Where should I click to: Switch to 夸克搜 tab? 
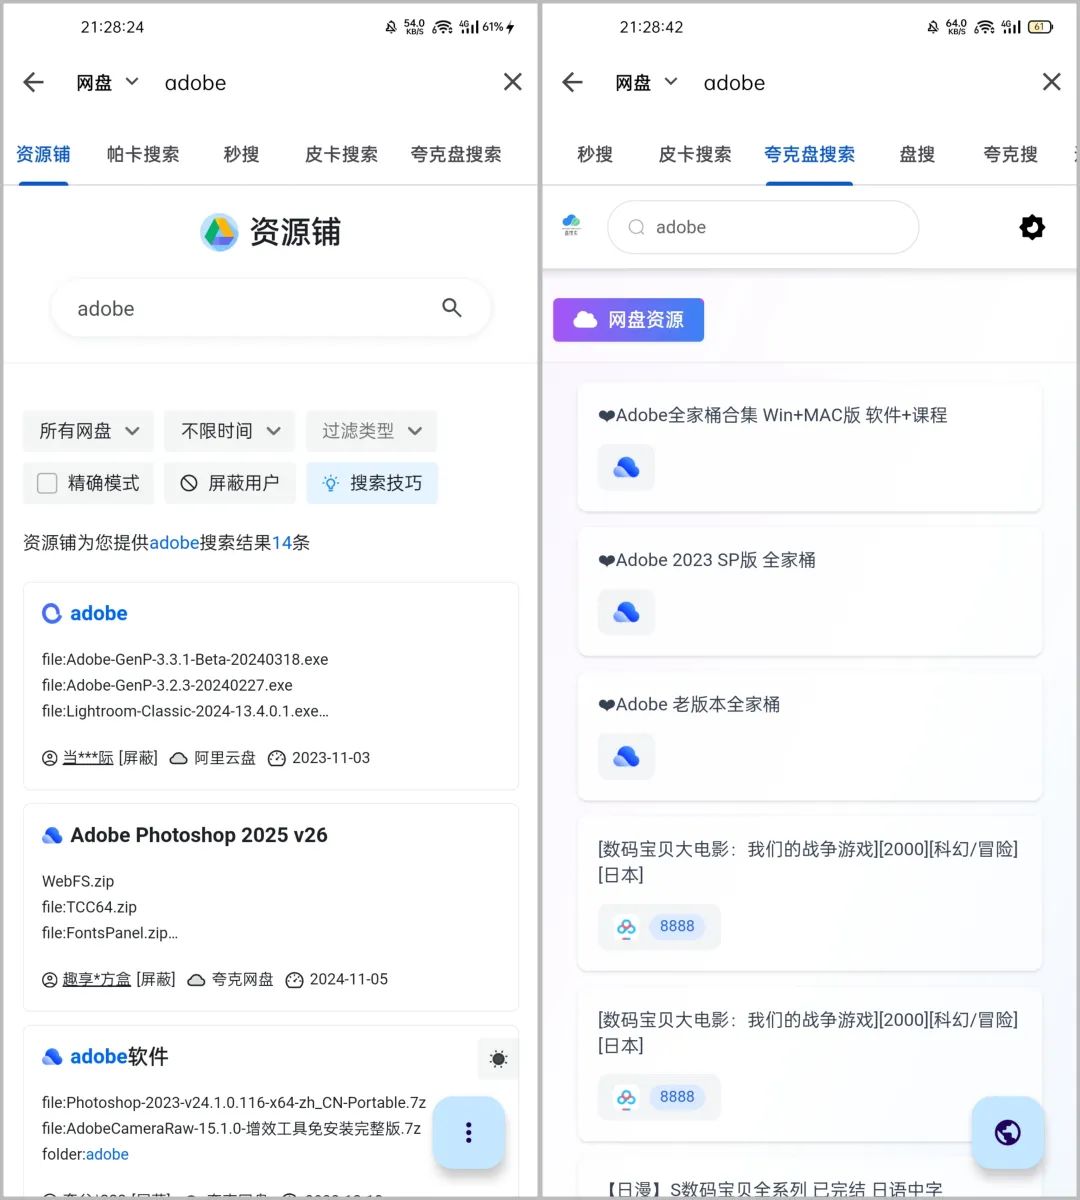[x=1010, y=155]
